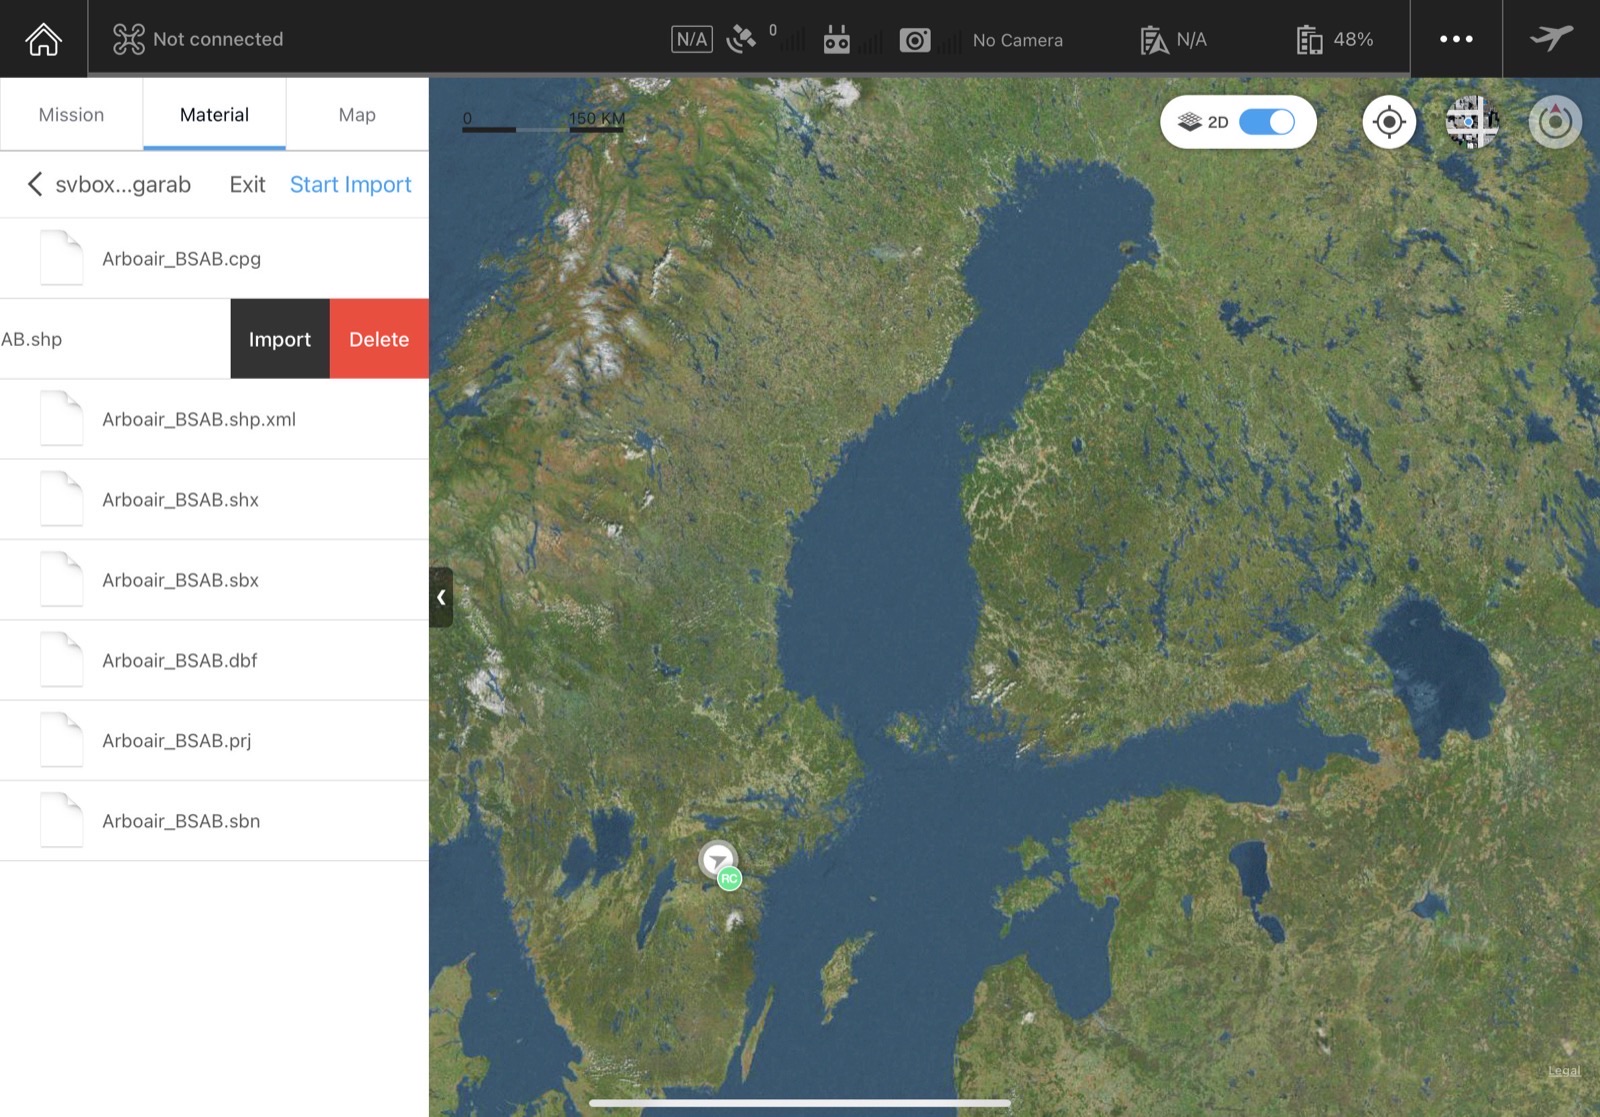
Task: Switch to the Mission tab
Action: (71, 115)
